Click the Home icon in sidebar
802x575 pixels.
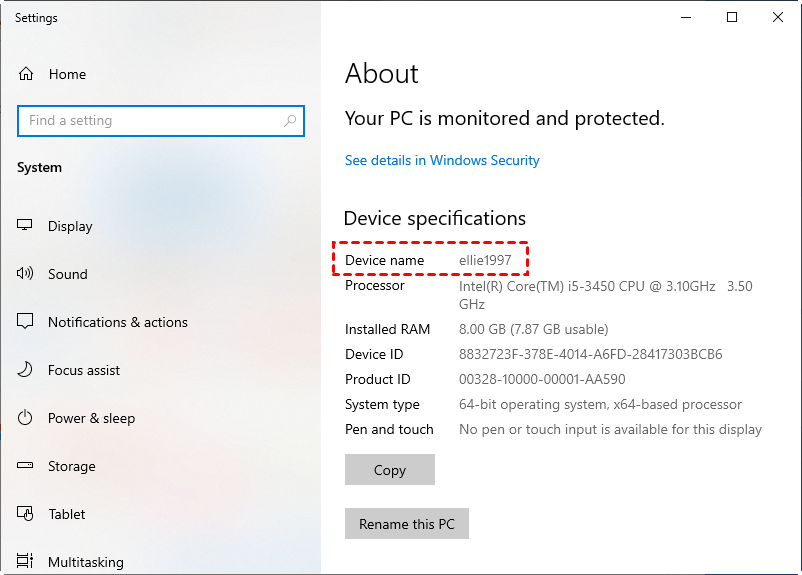click(x=26, y=74)
